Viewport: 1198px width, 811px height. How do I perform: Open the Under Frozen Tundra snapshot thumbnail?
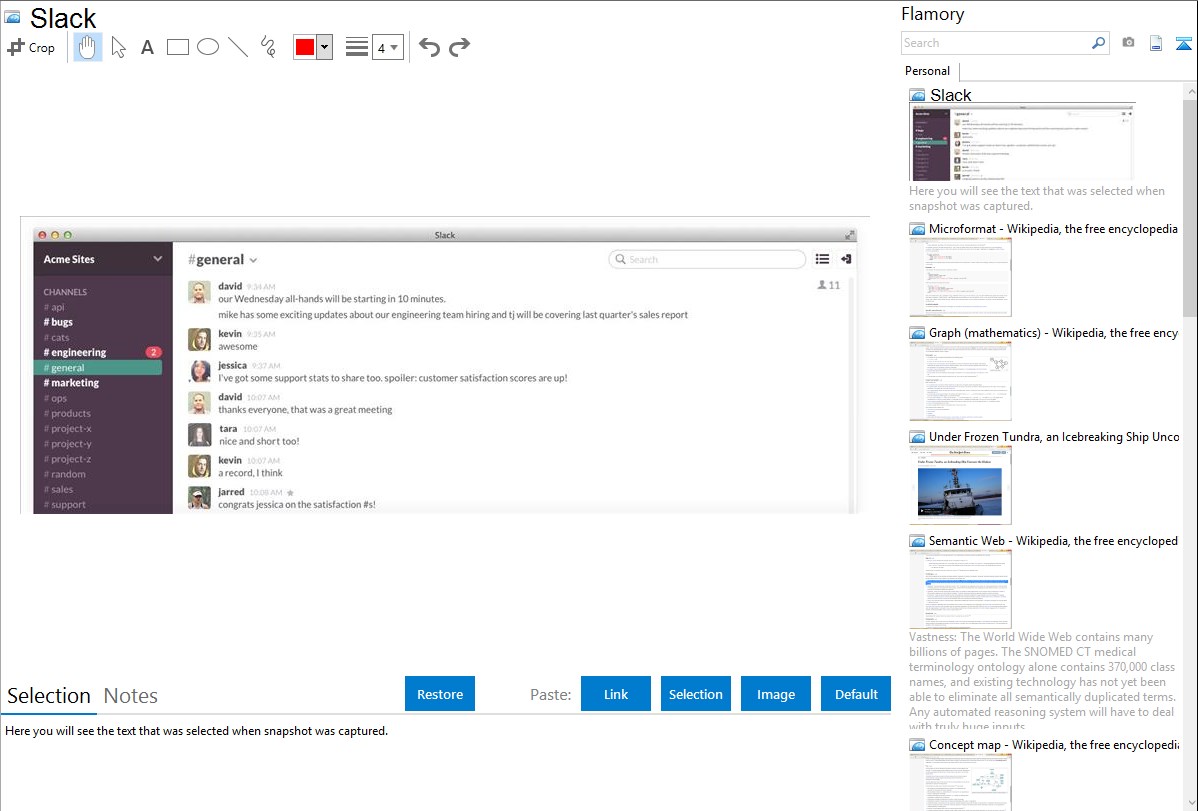pos(960,485)
